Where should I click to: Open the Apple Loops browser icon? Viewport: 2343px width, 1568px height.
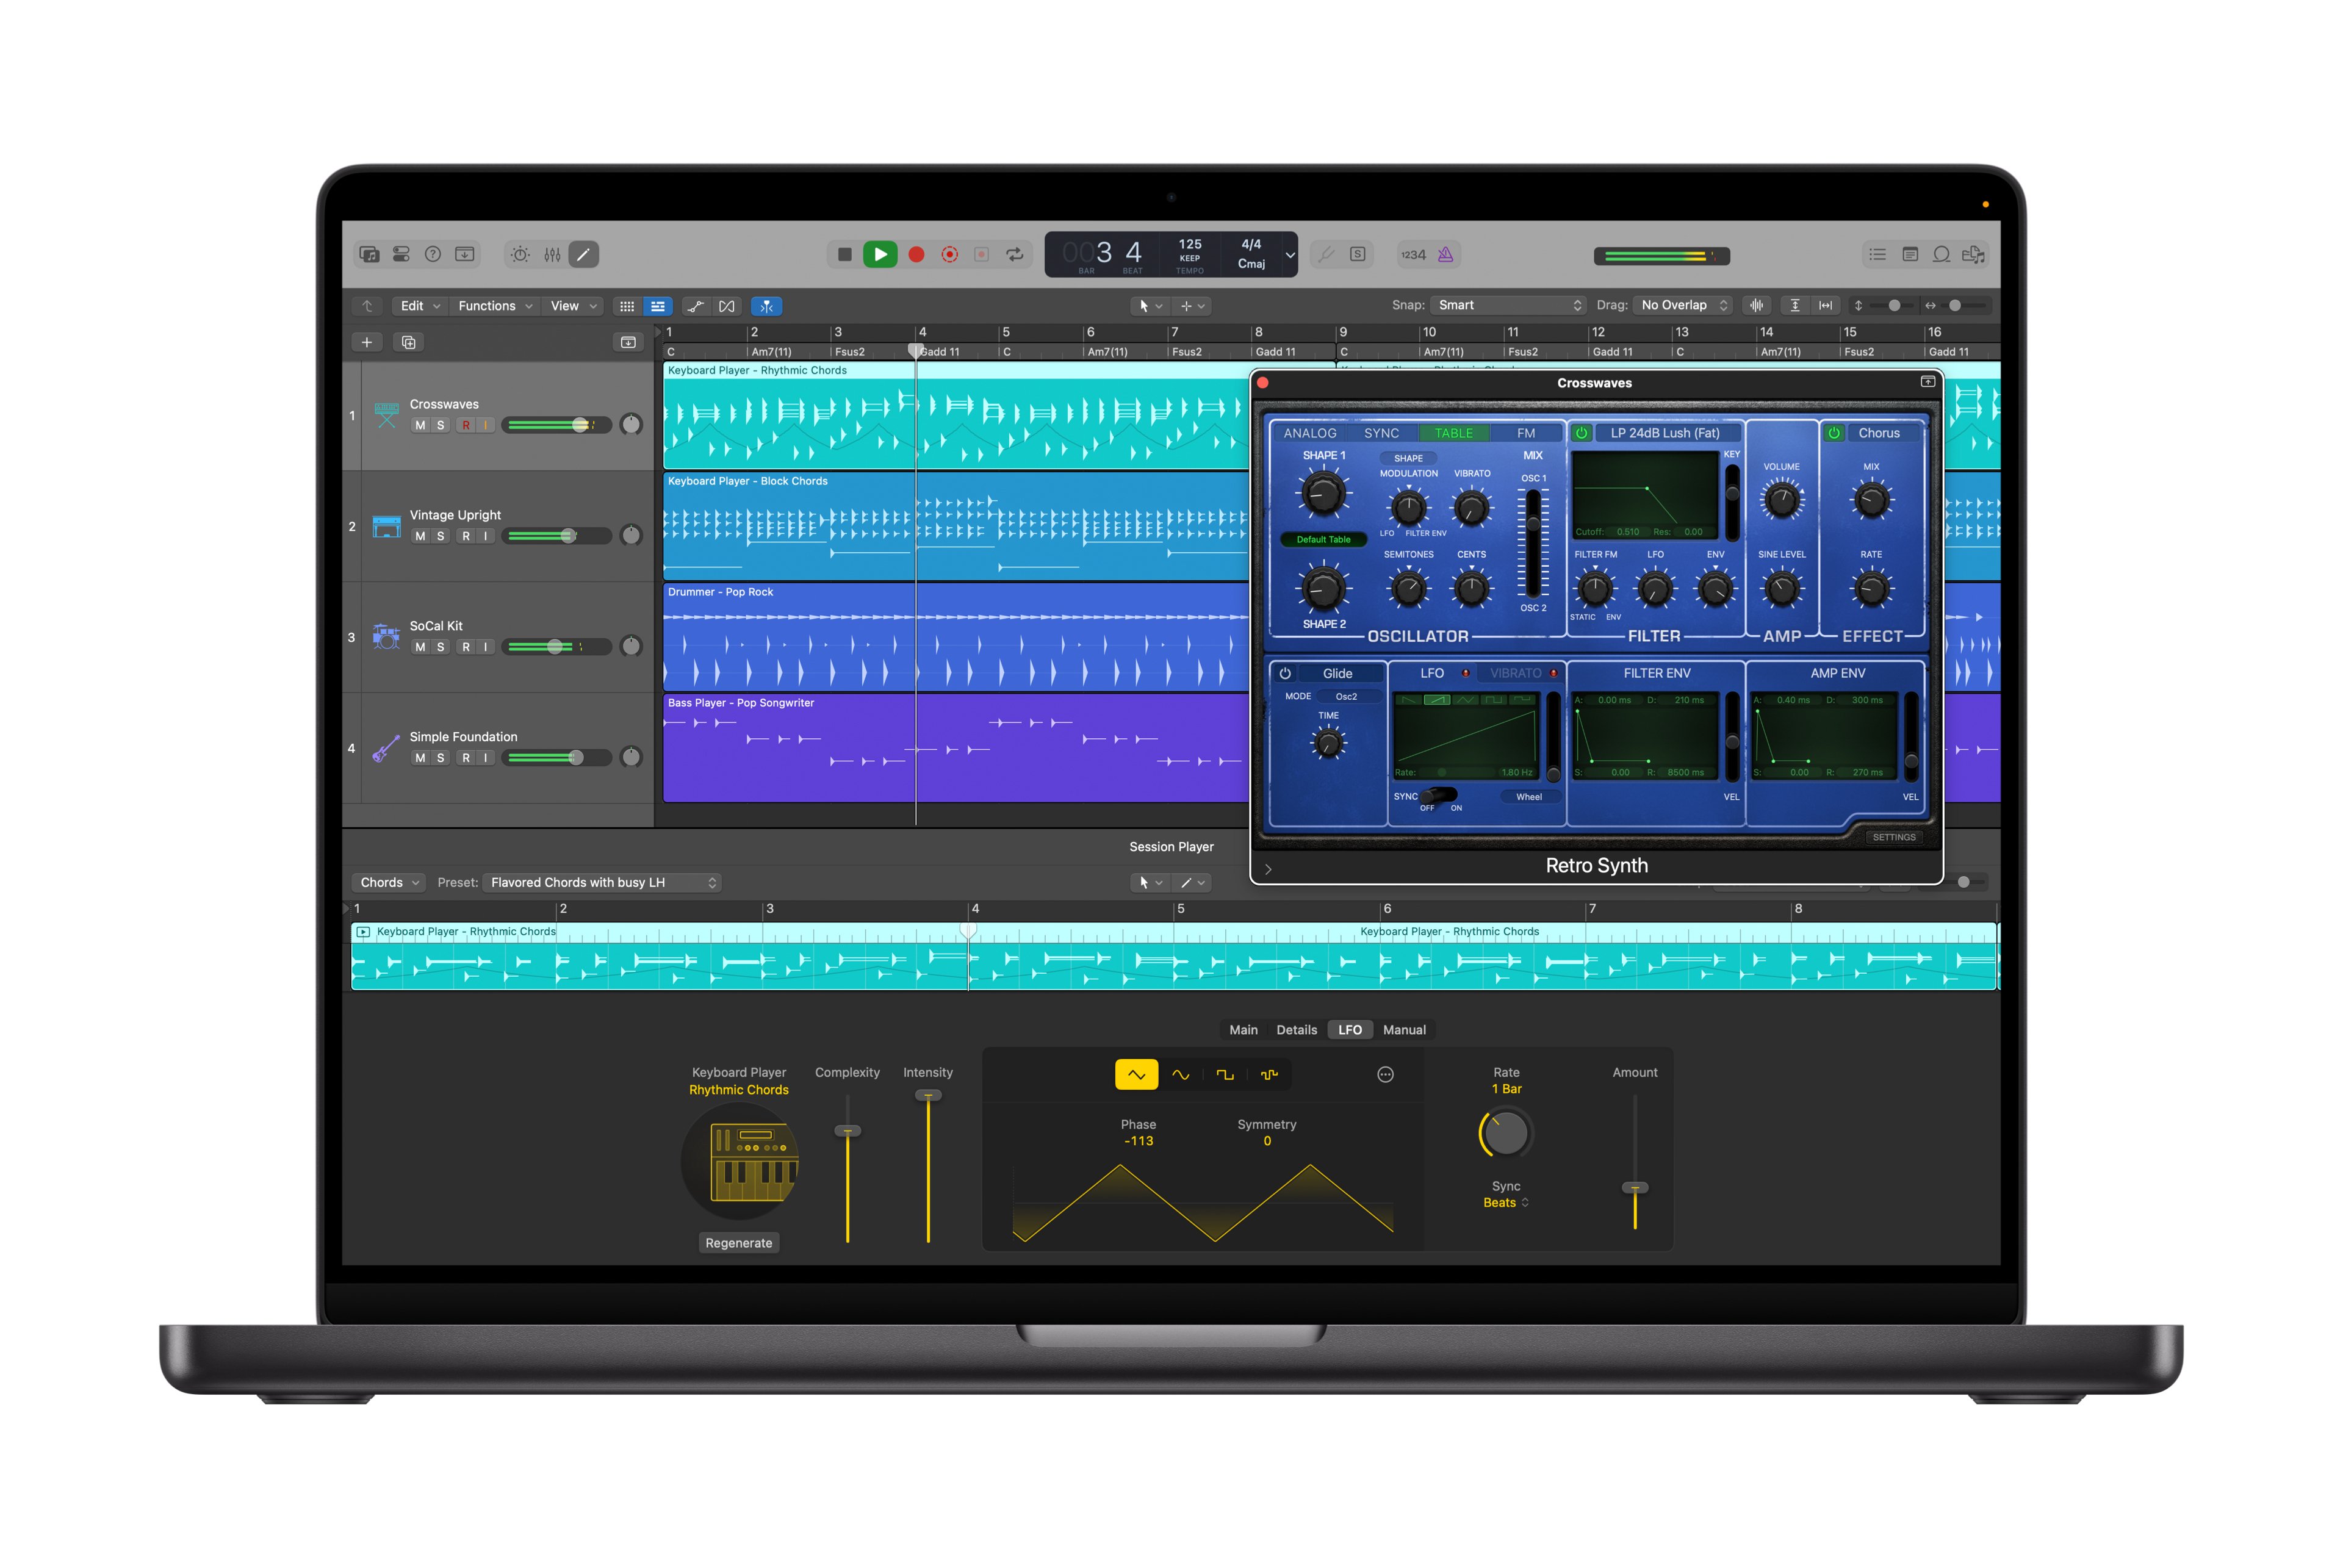pos(1940,255)
